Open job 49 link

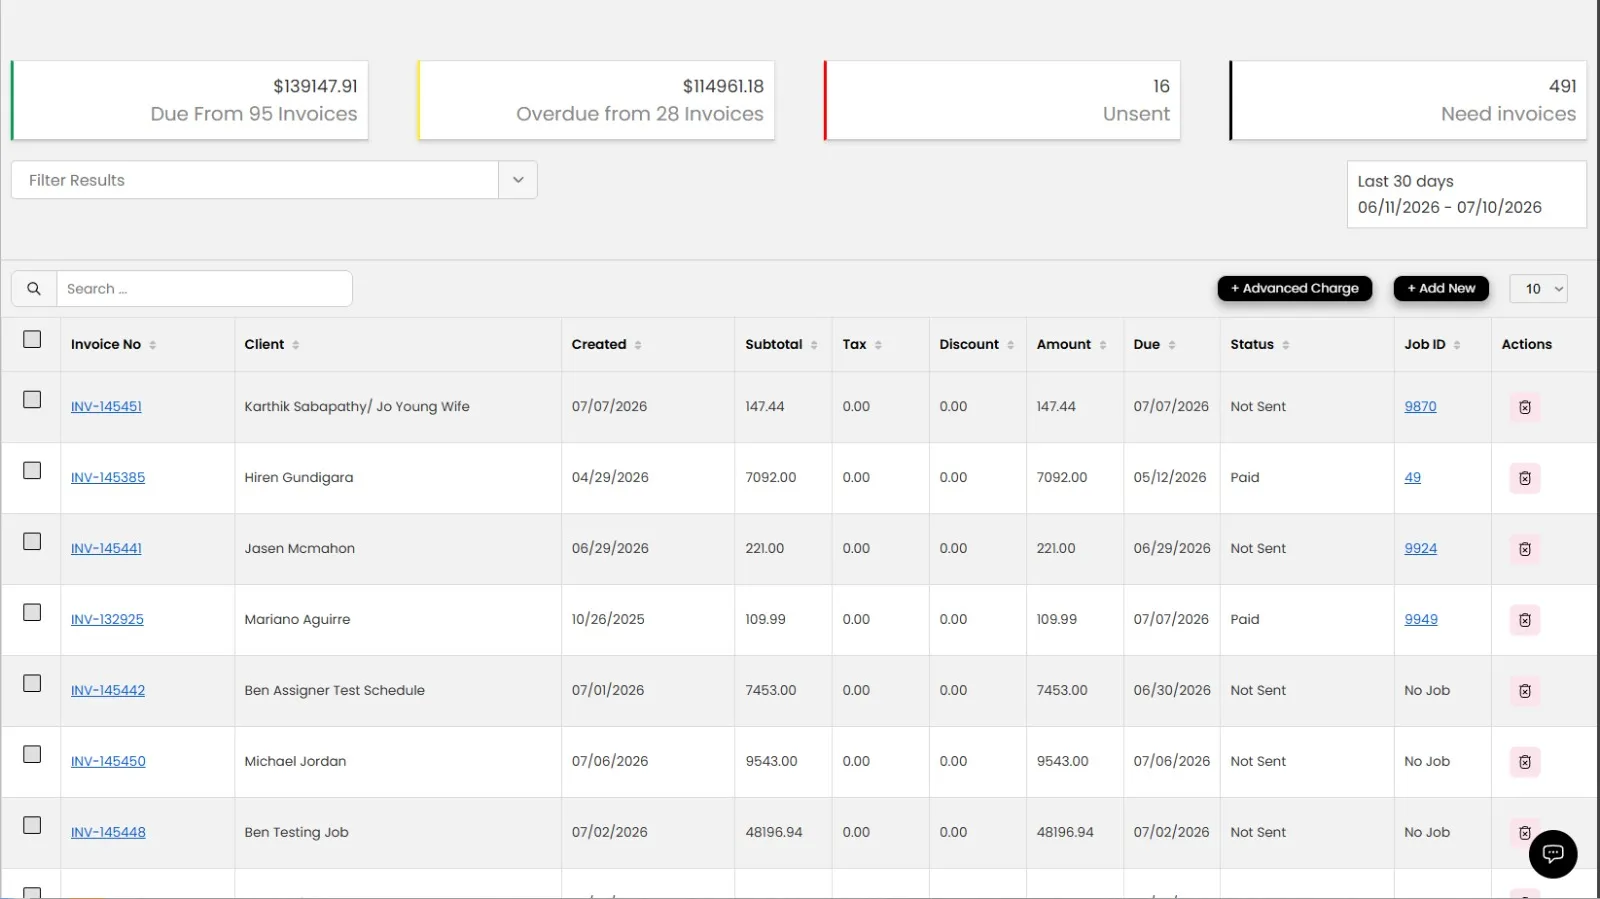click(1412, 478)
